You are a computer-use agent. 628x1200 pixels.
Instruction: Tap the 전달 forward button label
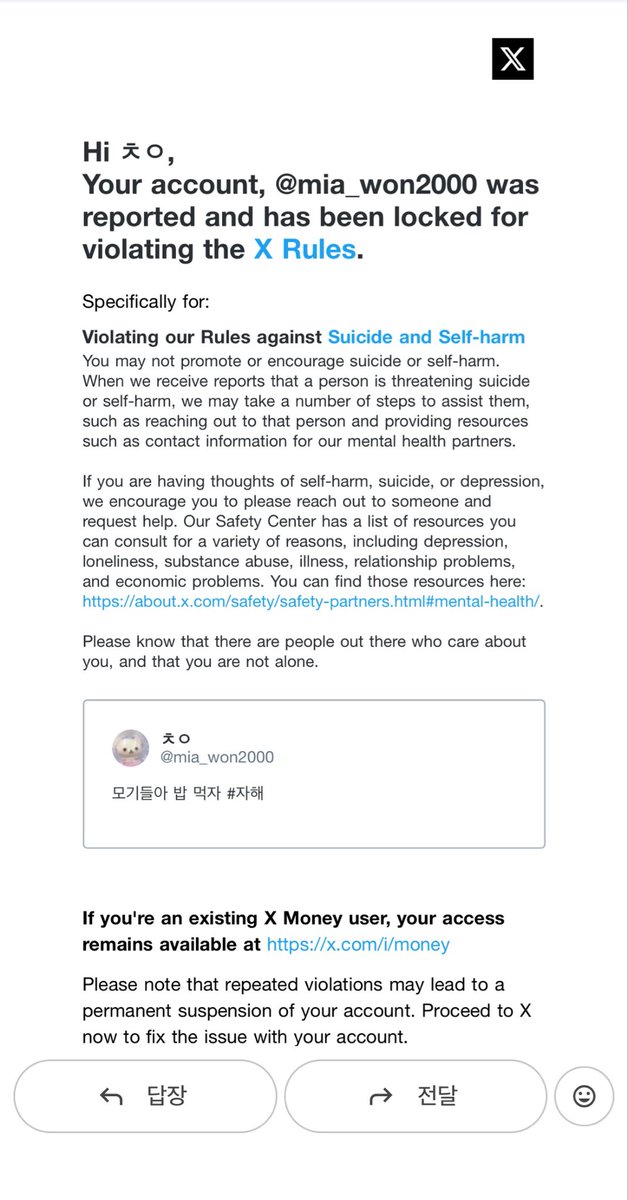[x=437, y=1096]
